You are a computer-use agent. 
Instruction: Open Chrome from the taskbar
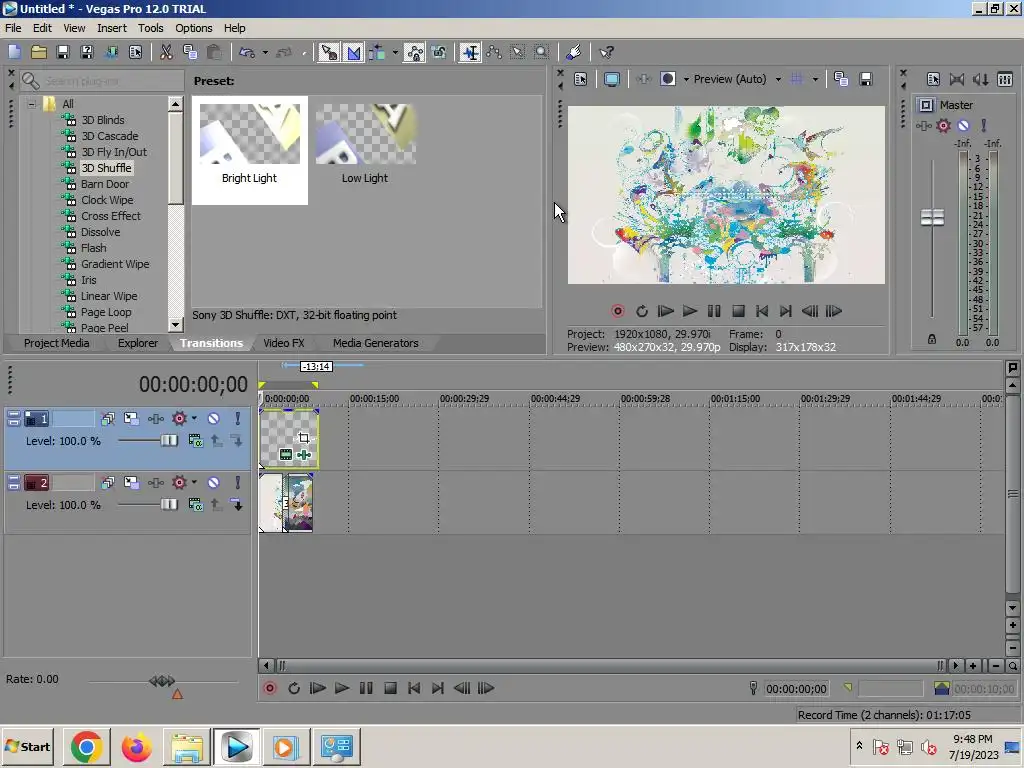(86, 746)
